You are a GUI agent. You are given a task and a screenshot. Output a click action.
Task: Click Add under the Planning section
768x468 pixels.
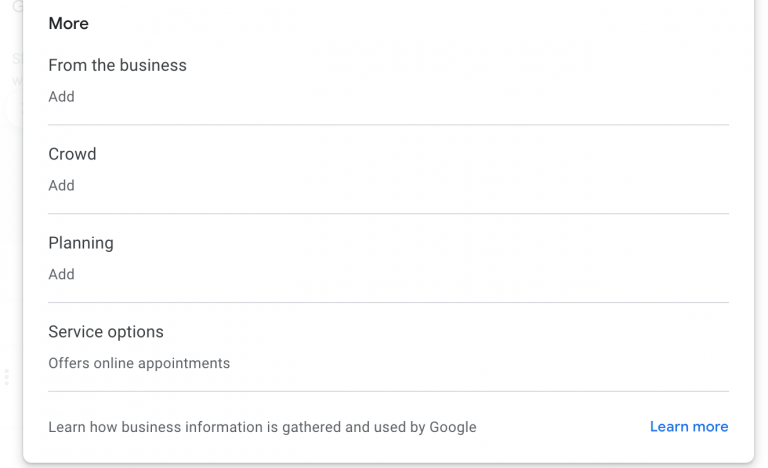click(61, 275)
